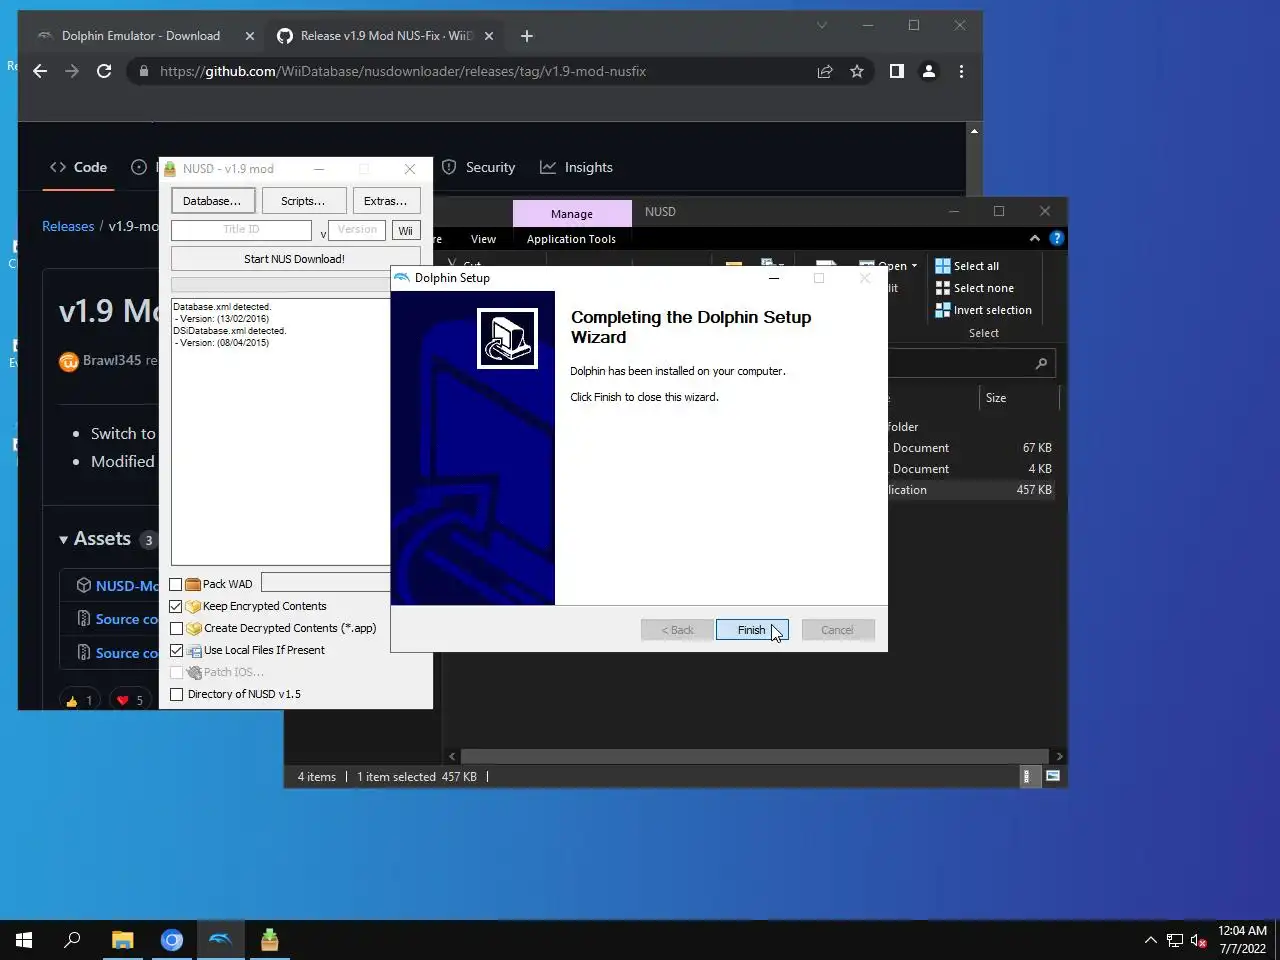Close the Release v1.9 Mod NUS-Fix tab
This screenshot has width=1280, height=960.
tap(489, 36)
